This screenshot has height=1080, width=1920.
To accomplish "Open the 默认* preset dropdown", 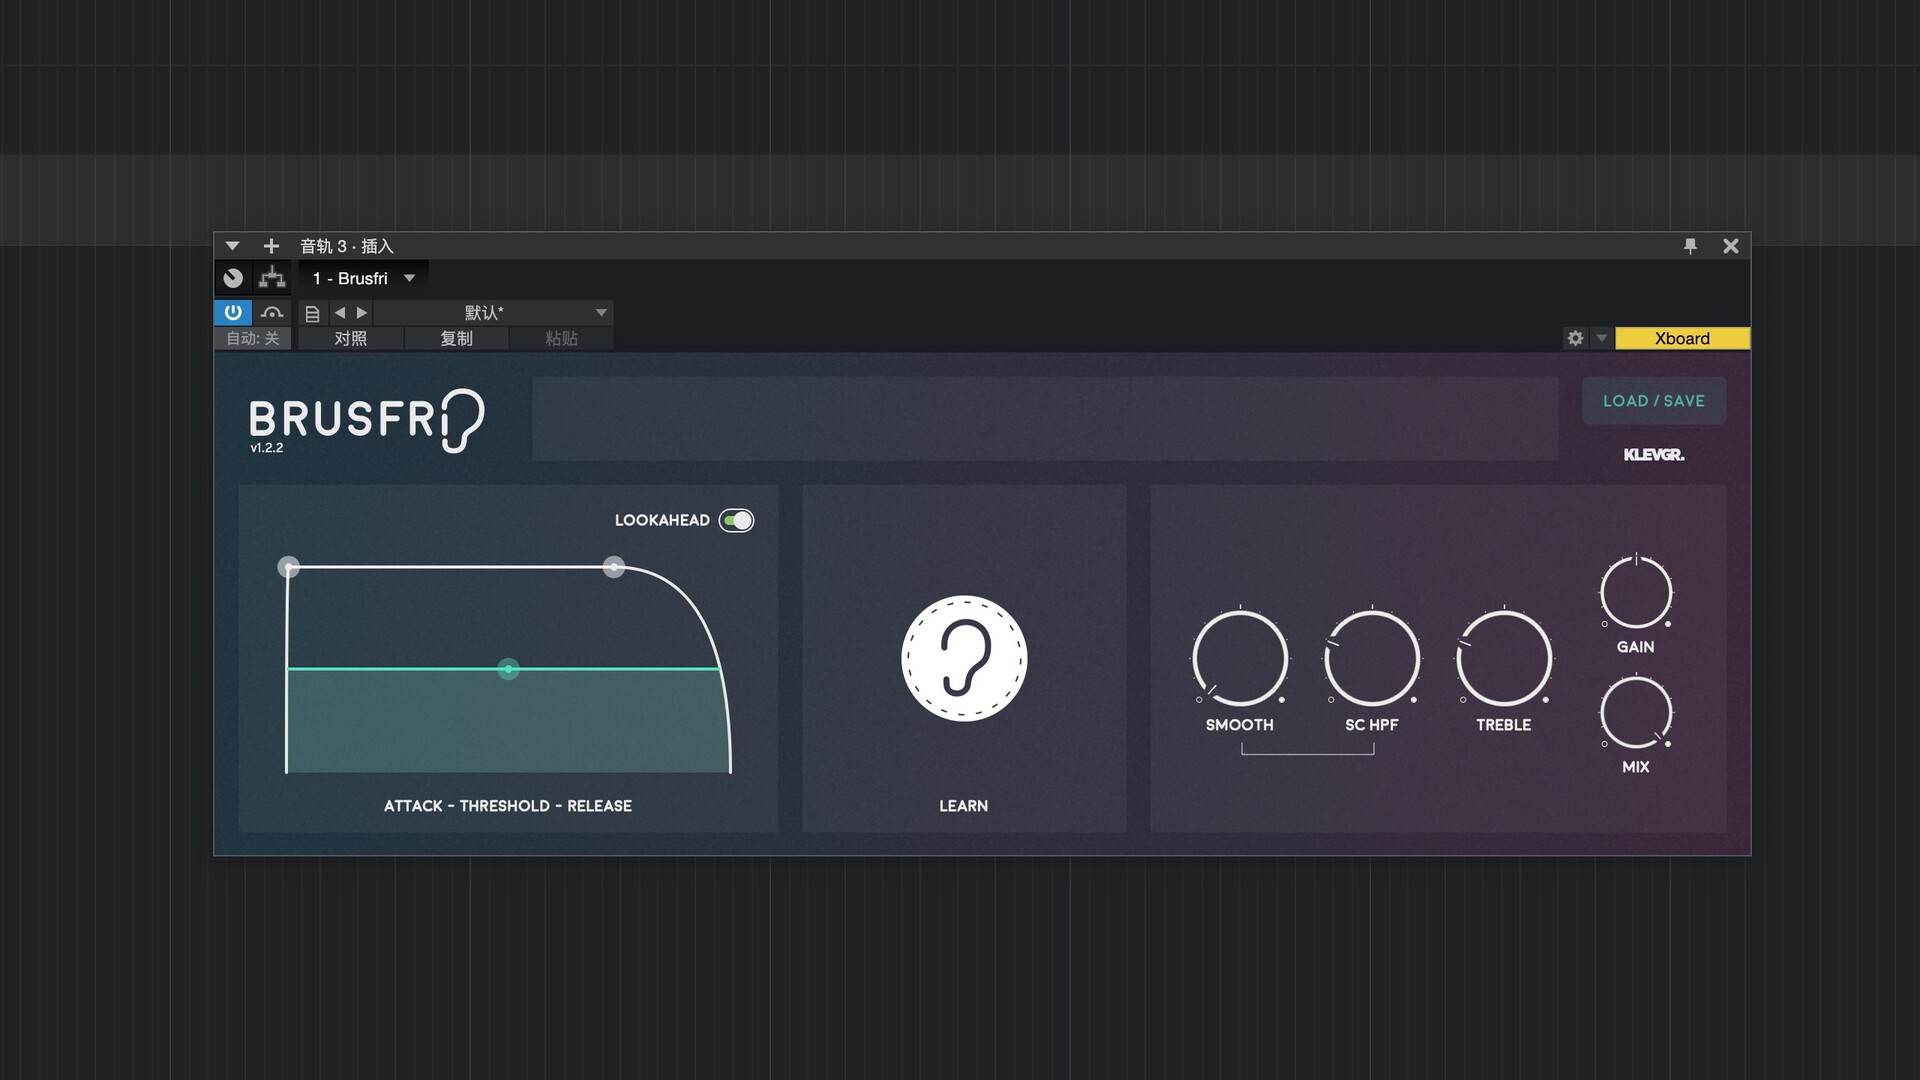I will [x=494, y=313].
